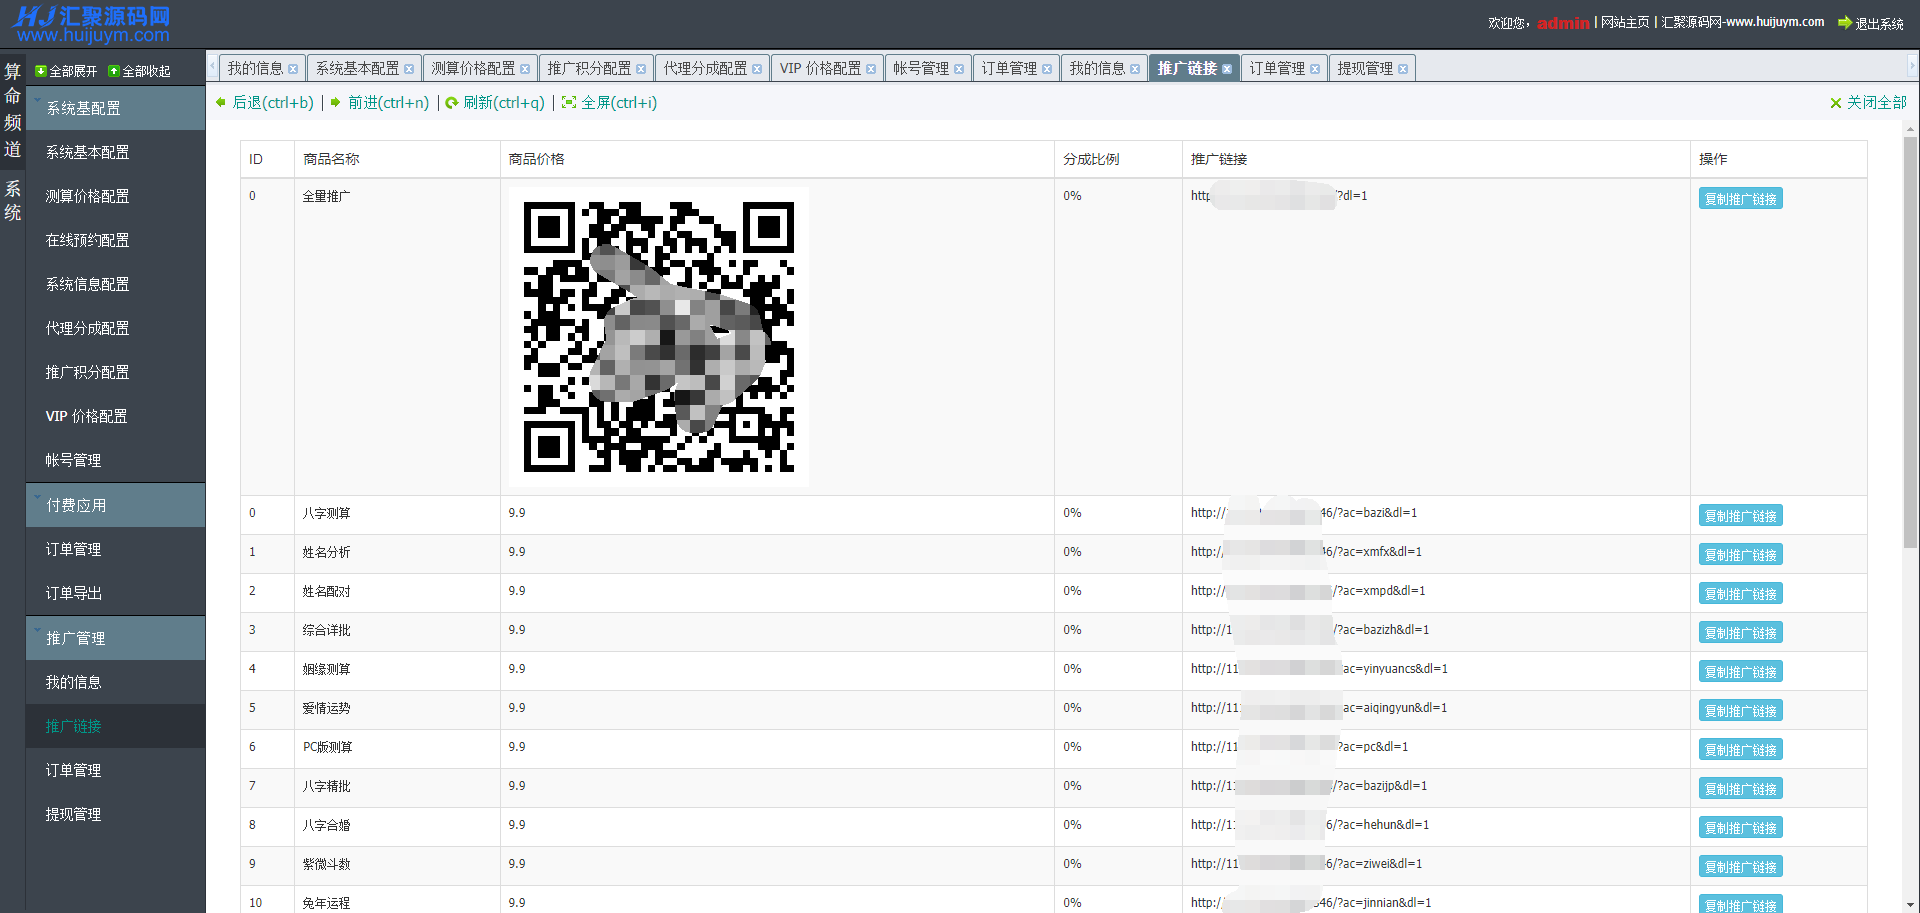Enter fullscreen via 全屏(ctrl+i)
Viewport: 1920px width, 913px height.
point(610,102)
